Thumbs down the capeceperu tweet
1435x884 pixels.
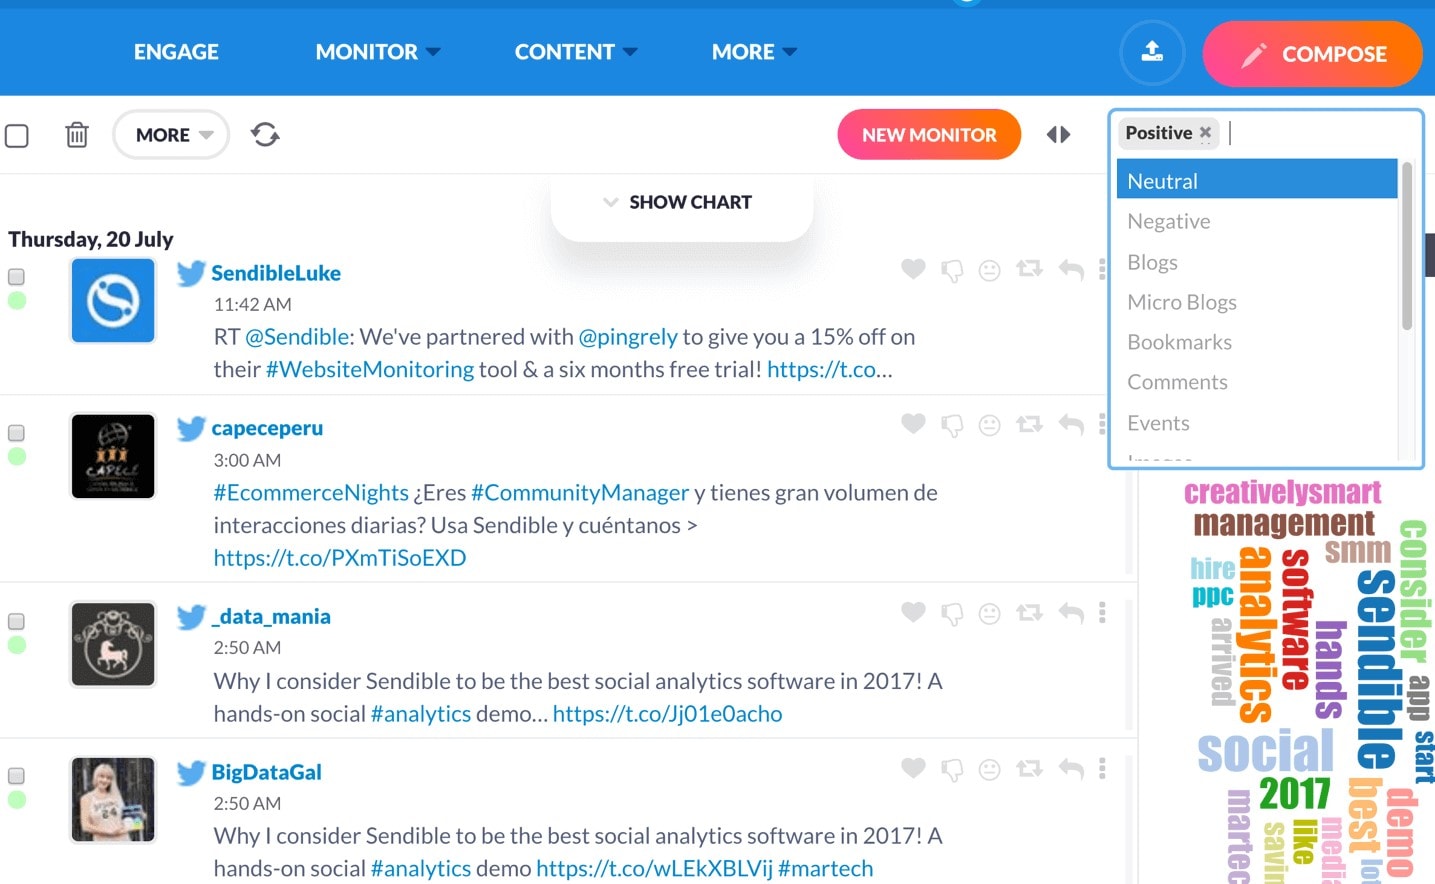(952, 425)
